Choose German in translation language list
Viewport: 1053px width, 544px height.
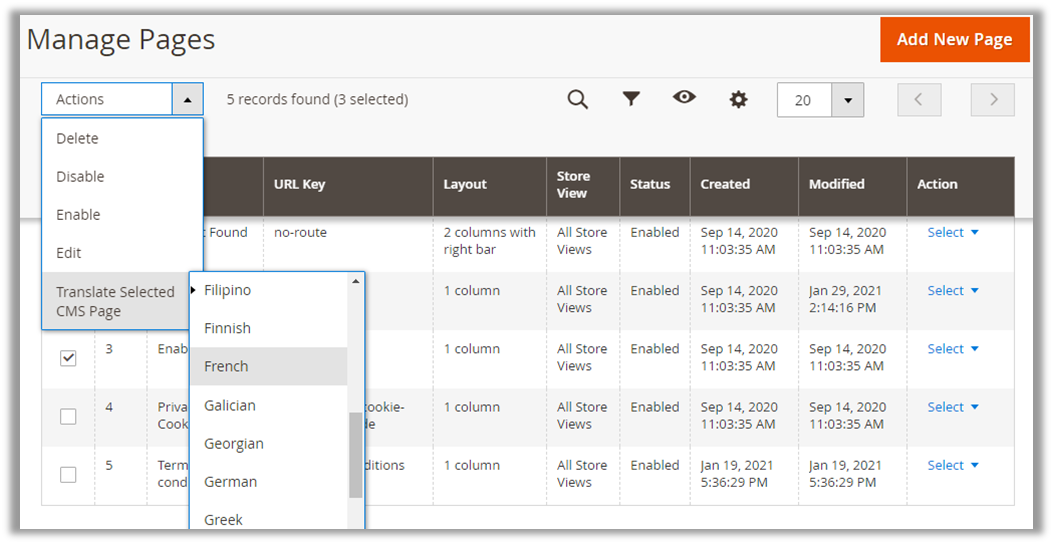pyautogui.click(x=230, y=482)
